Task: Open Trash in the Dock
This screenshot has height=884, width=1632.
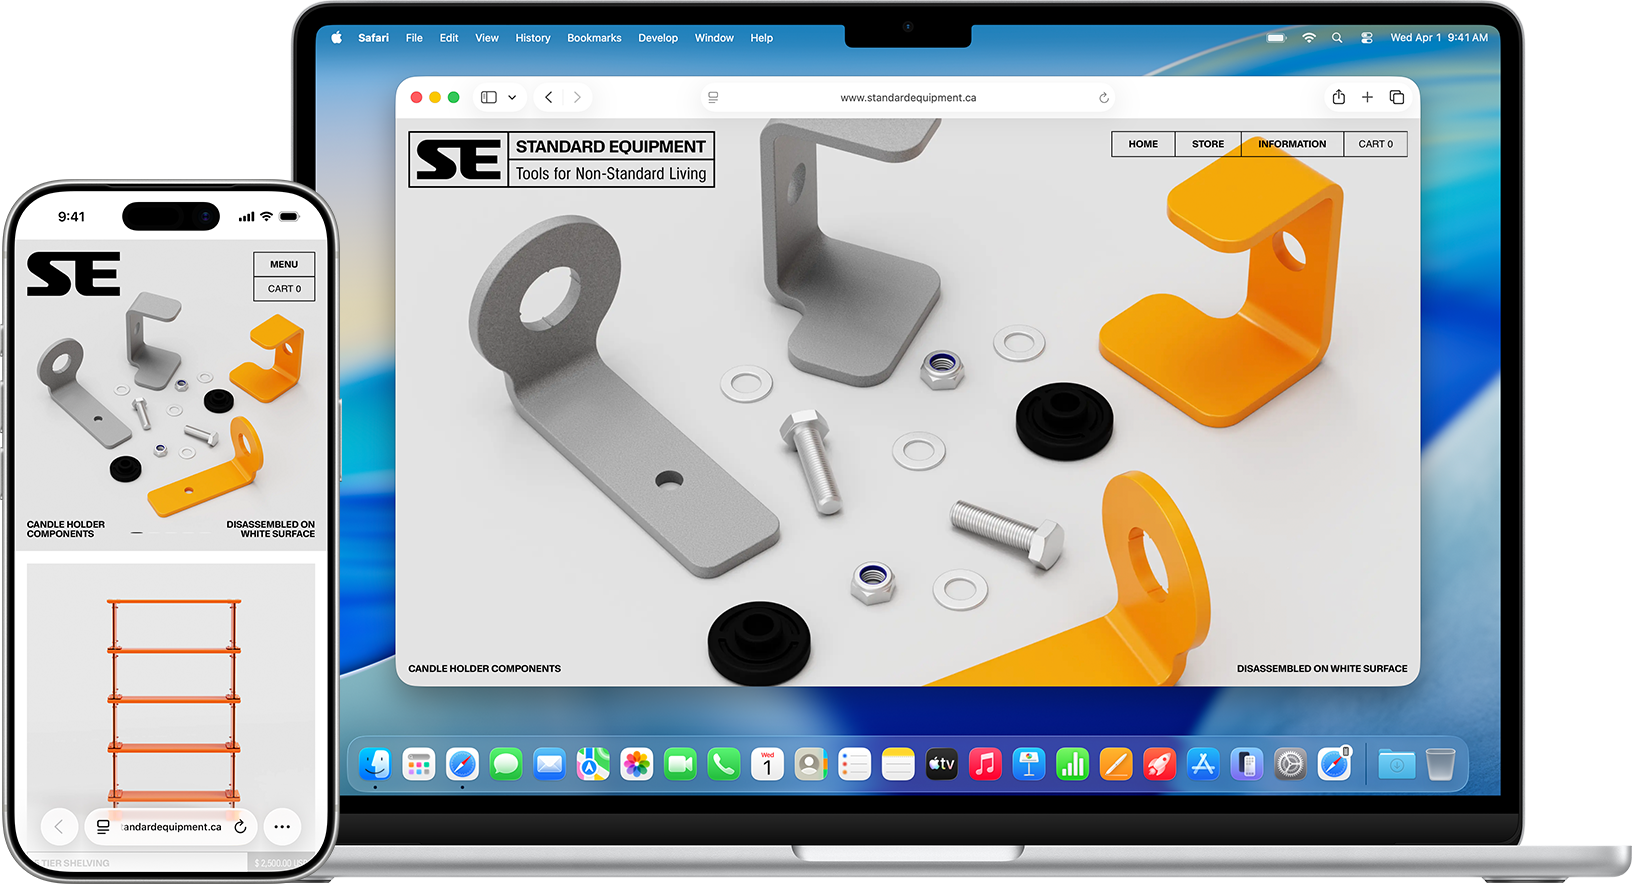Action: (1441, 765)
